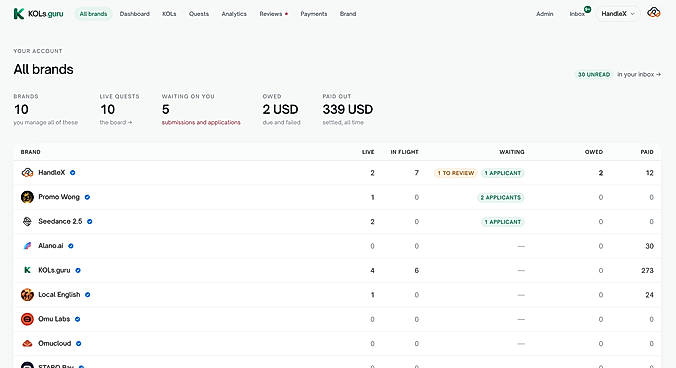676x368 pixels.
Task: Click the verified badge next to Alano.ai
Action: [71, 246]
